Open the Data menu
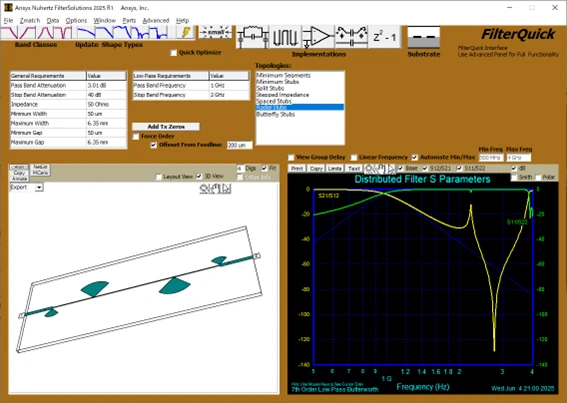Viewport: 567px width, 403px height. click(53, 21)
